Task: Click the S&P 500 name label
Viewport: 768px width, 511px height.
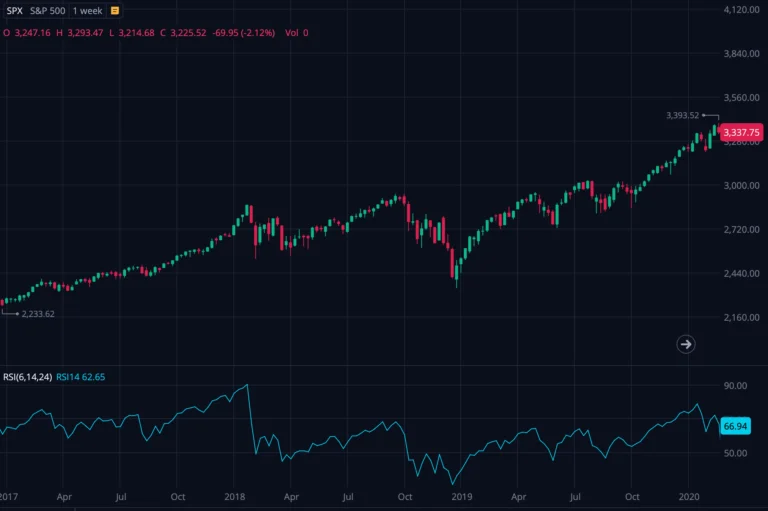Action: coord(48,11)
